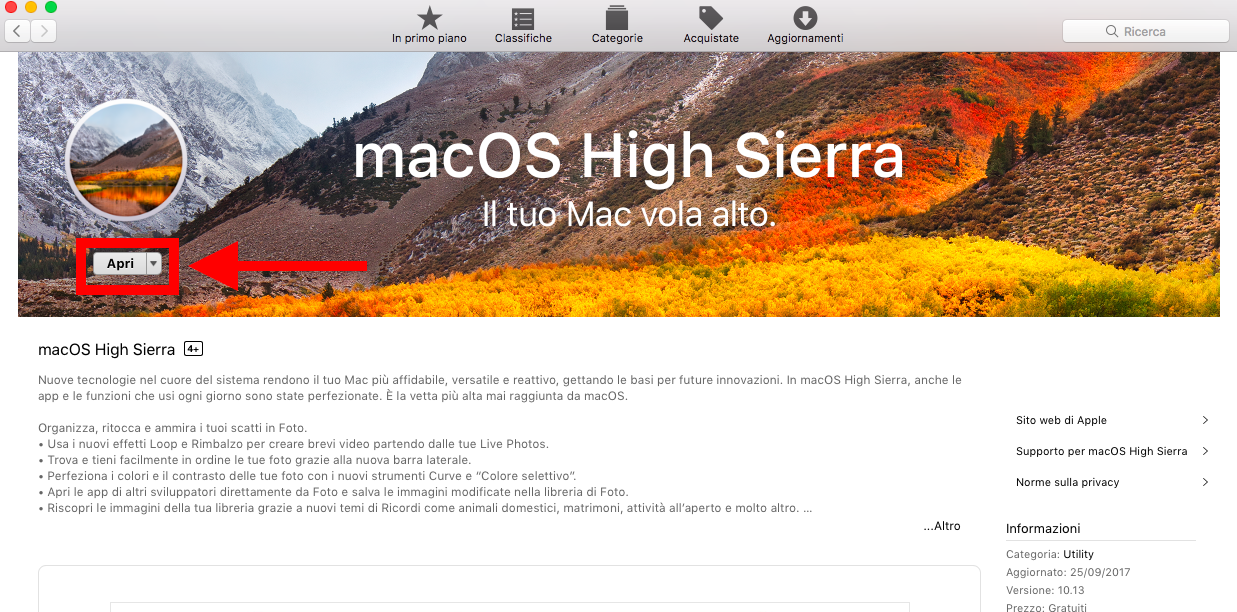Viewport: 1237px width, 612px height.
Task: Close the App Store window
Action: 11,7
